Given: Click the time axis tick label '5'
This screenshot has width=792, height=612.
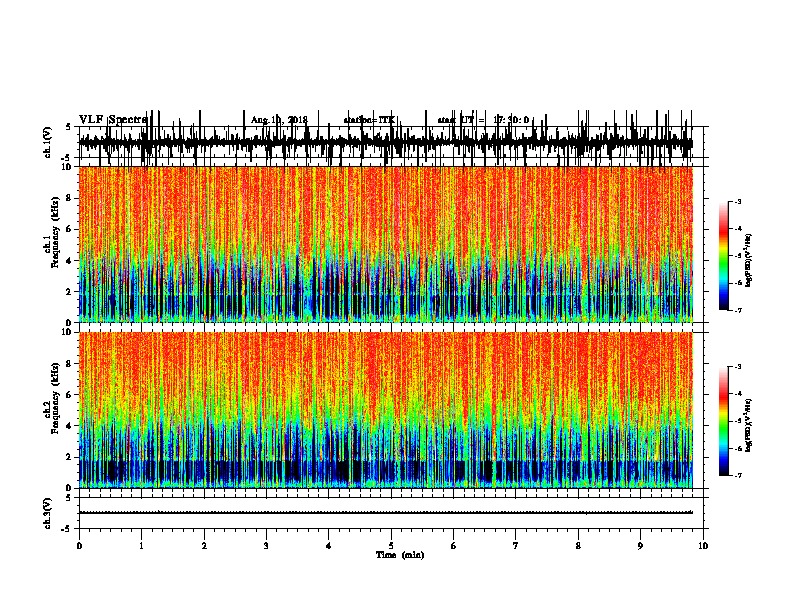Looking at the screenshot, I should 391,546.
